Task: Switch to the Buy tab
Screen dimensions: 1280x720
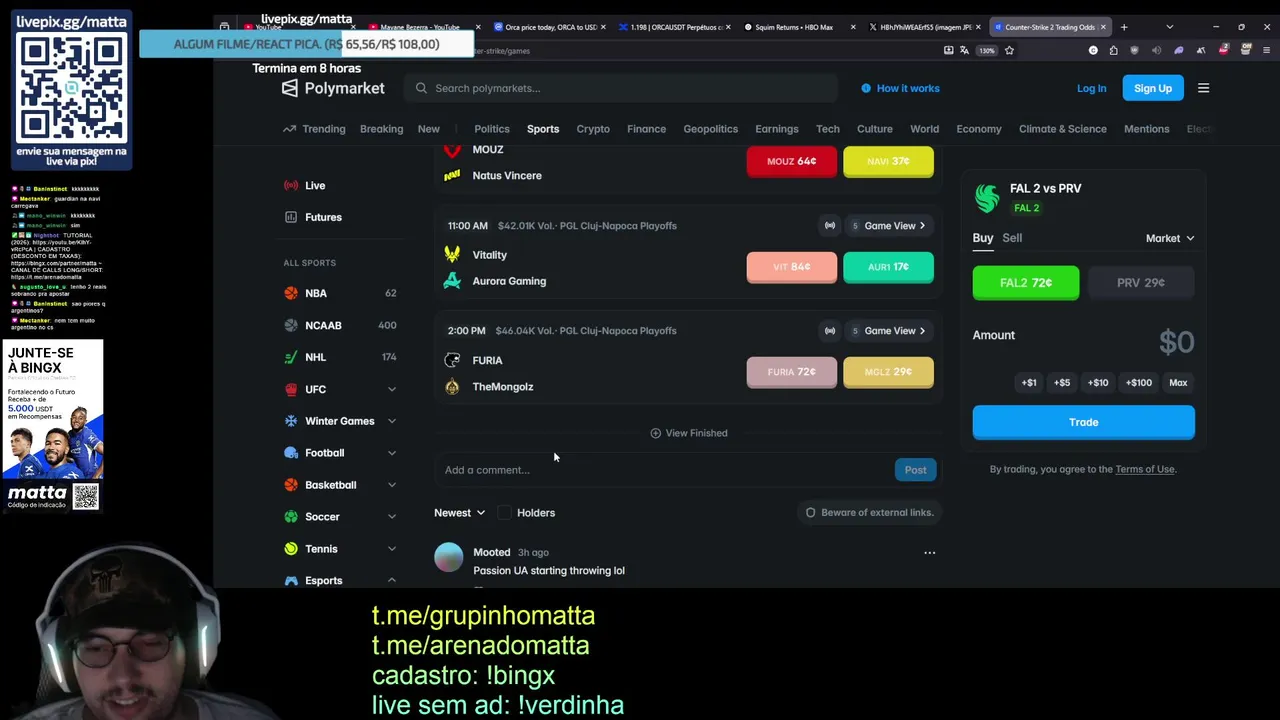Action: point(983,238)
